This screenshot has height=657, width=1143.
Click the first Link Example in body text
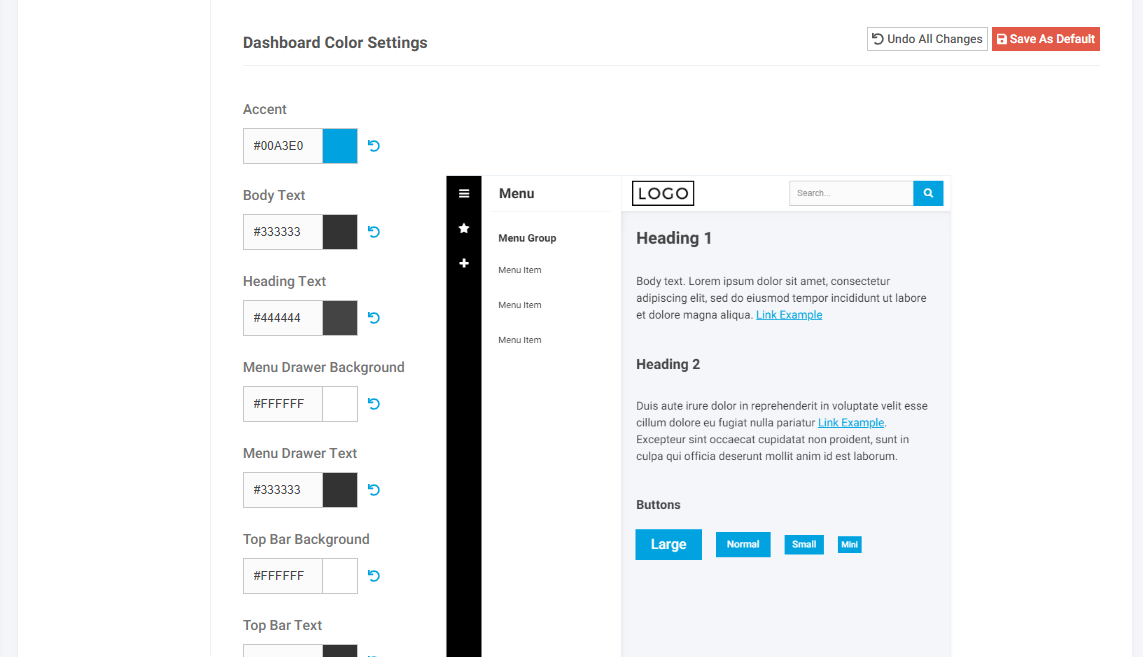[x=789, y=315]
